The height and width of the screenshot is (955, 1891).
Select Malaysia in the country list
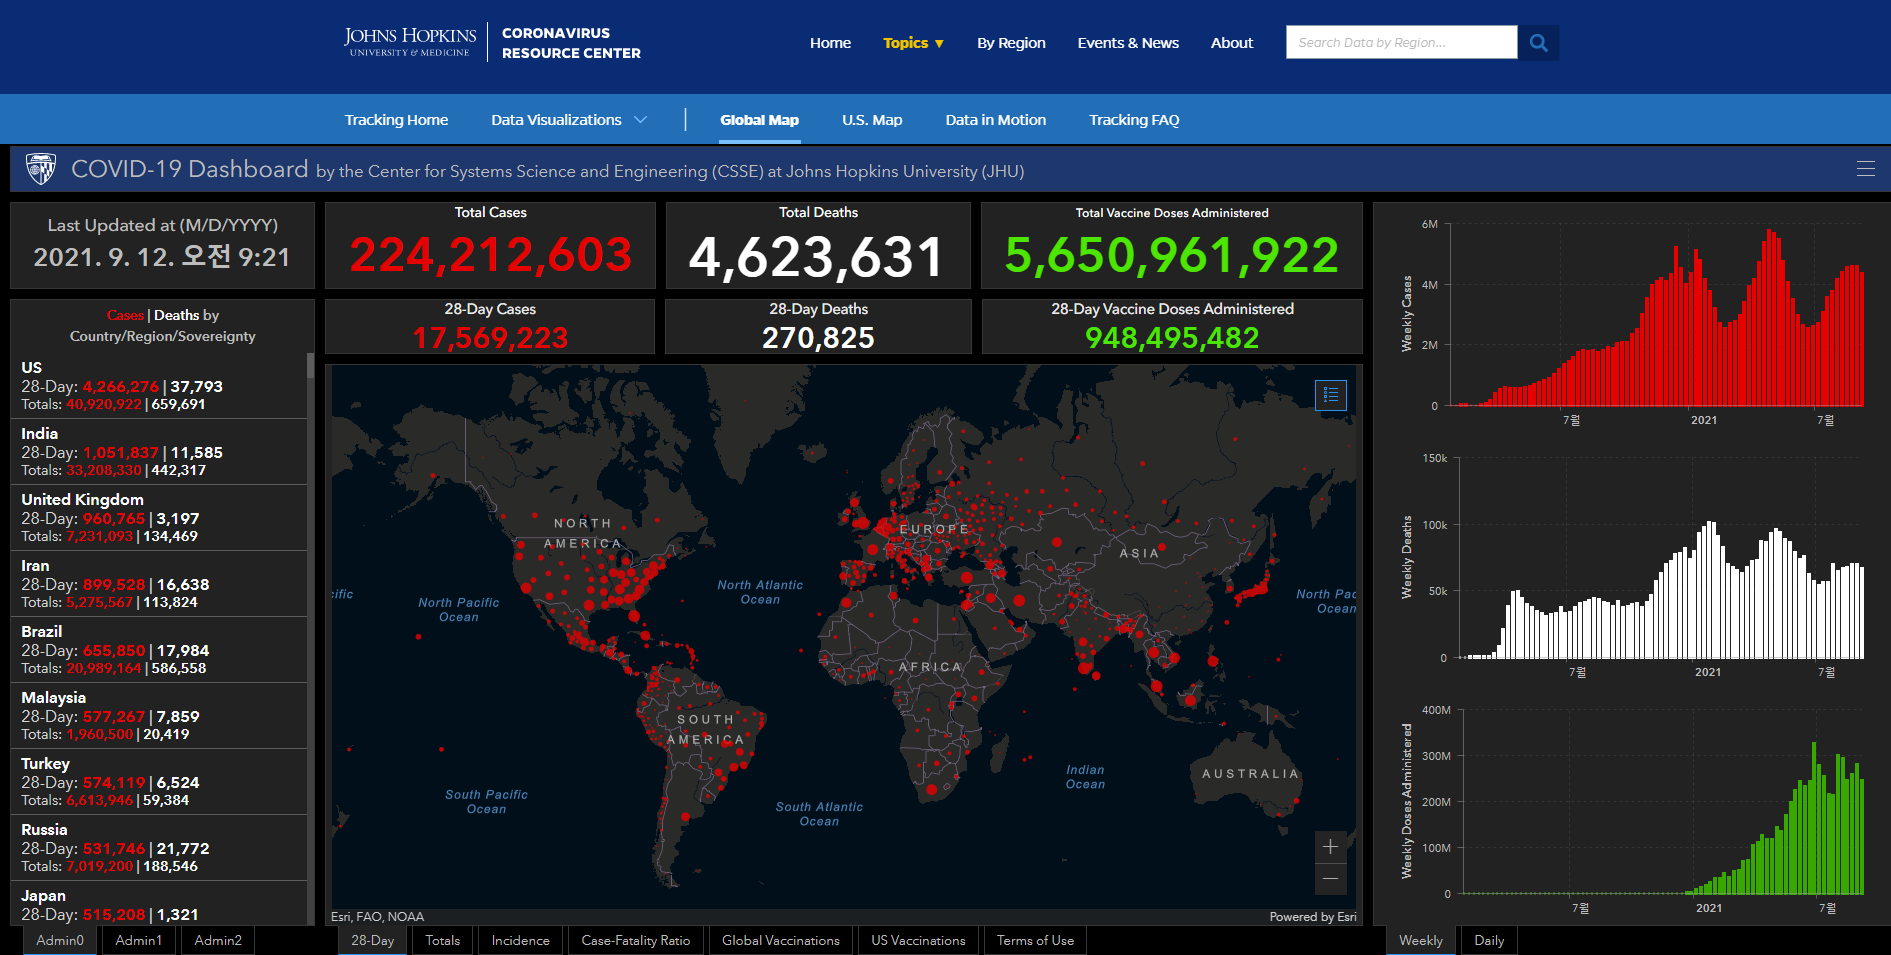tap(158, 716)
